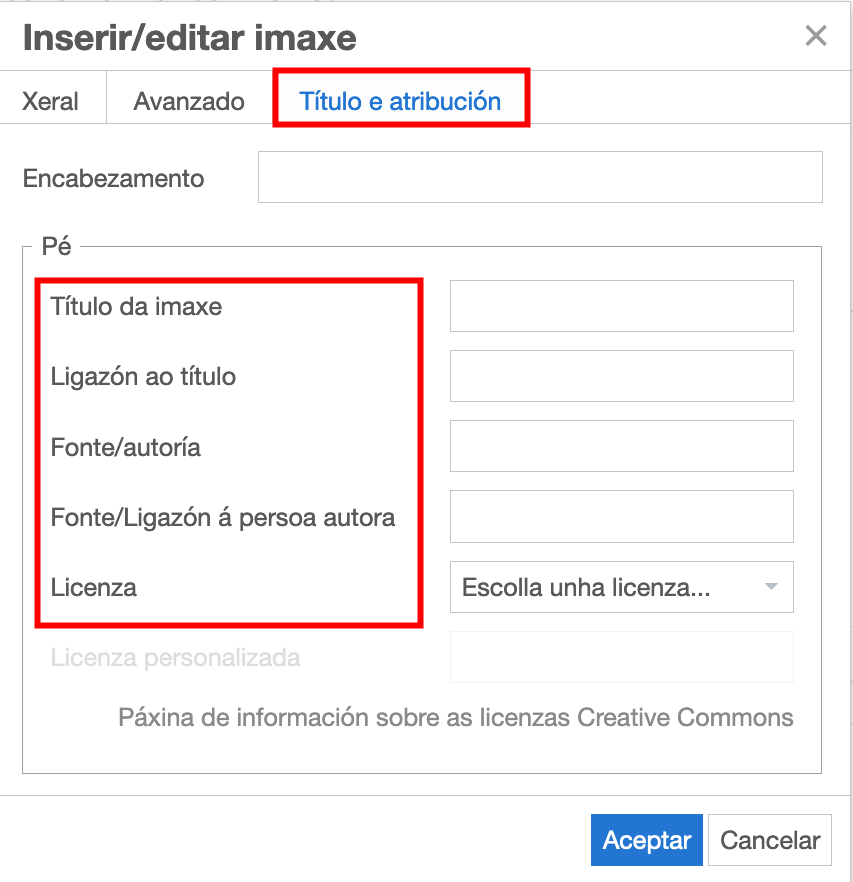
Task: Switch to the Avanzado tab
Action: click(188, 100)
